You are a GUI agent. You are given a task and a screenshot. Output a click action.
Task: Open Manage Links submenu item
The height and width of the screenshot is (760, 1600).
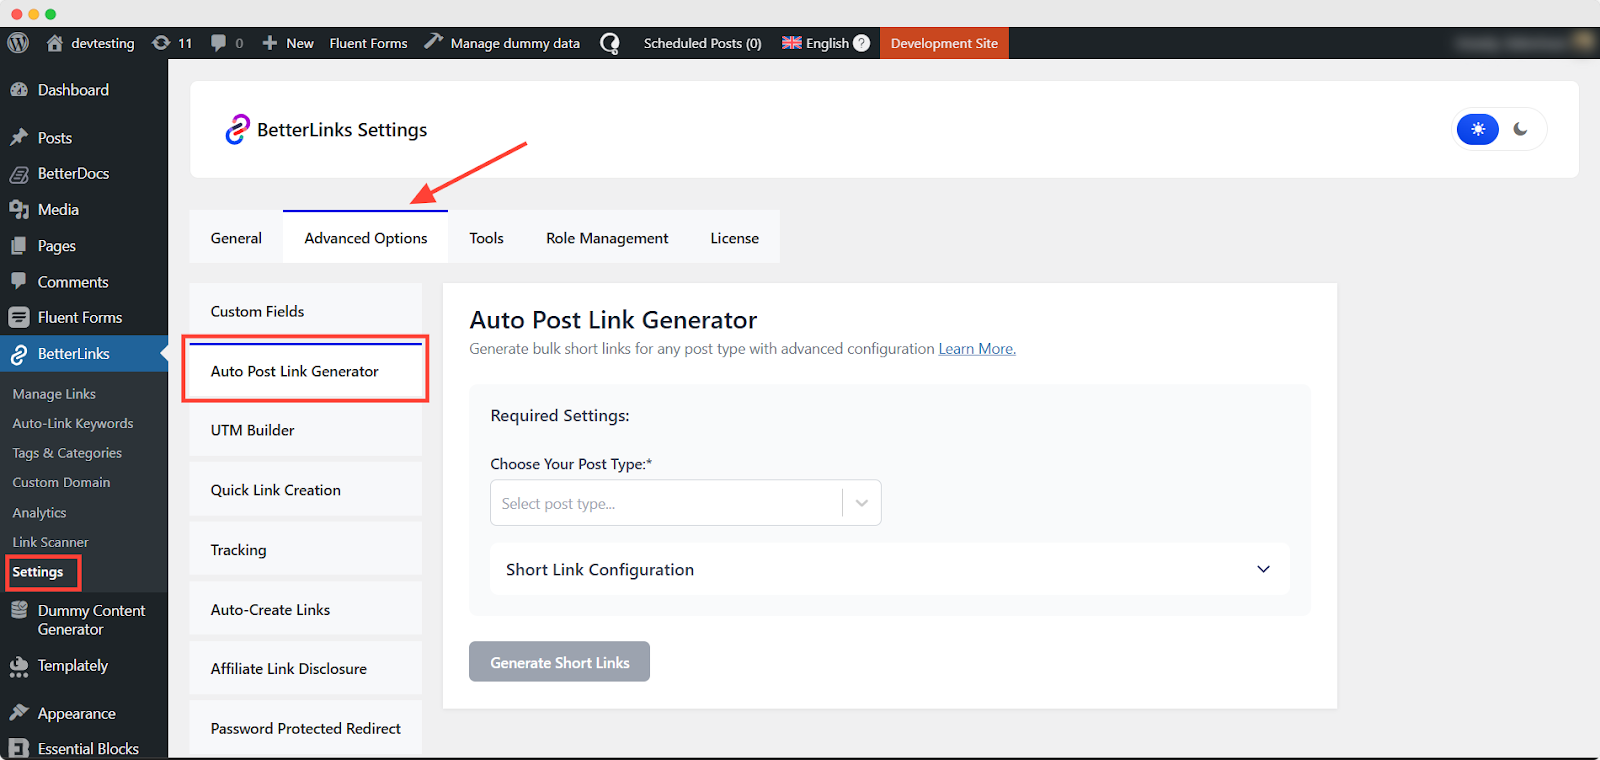click(x=54, y=394)
